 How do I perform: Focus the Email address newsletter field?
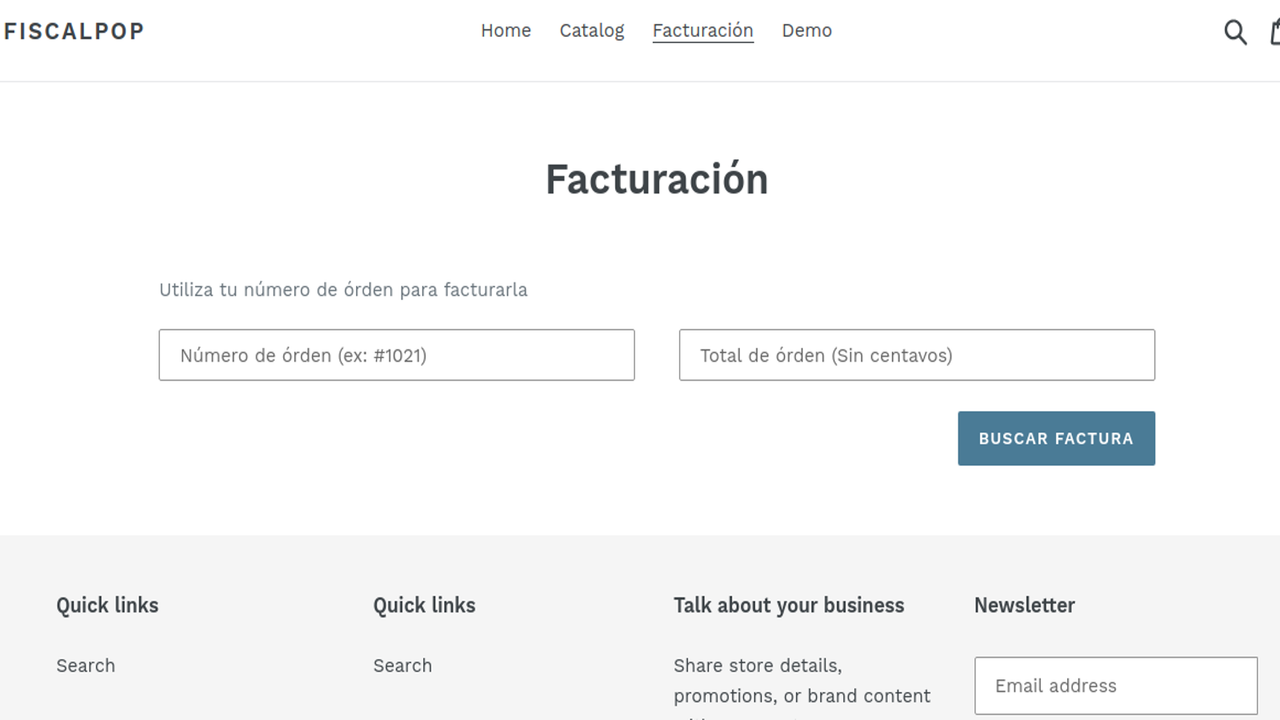[1115, 686]
